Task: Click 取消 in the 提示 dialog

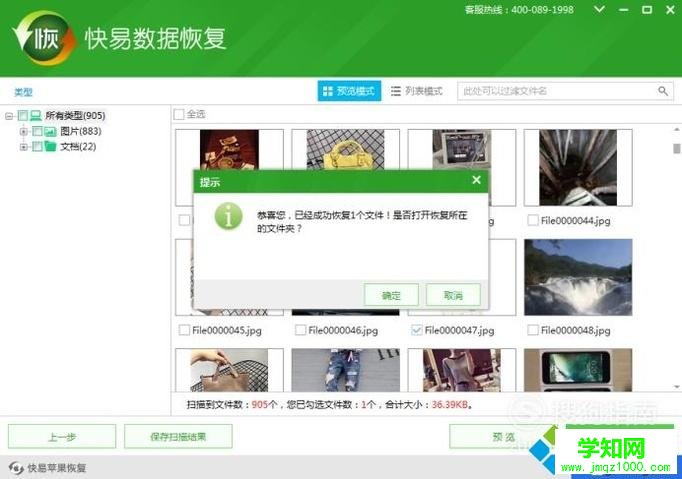Action: point(453,295)
